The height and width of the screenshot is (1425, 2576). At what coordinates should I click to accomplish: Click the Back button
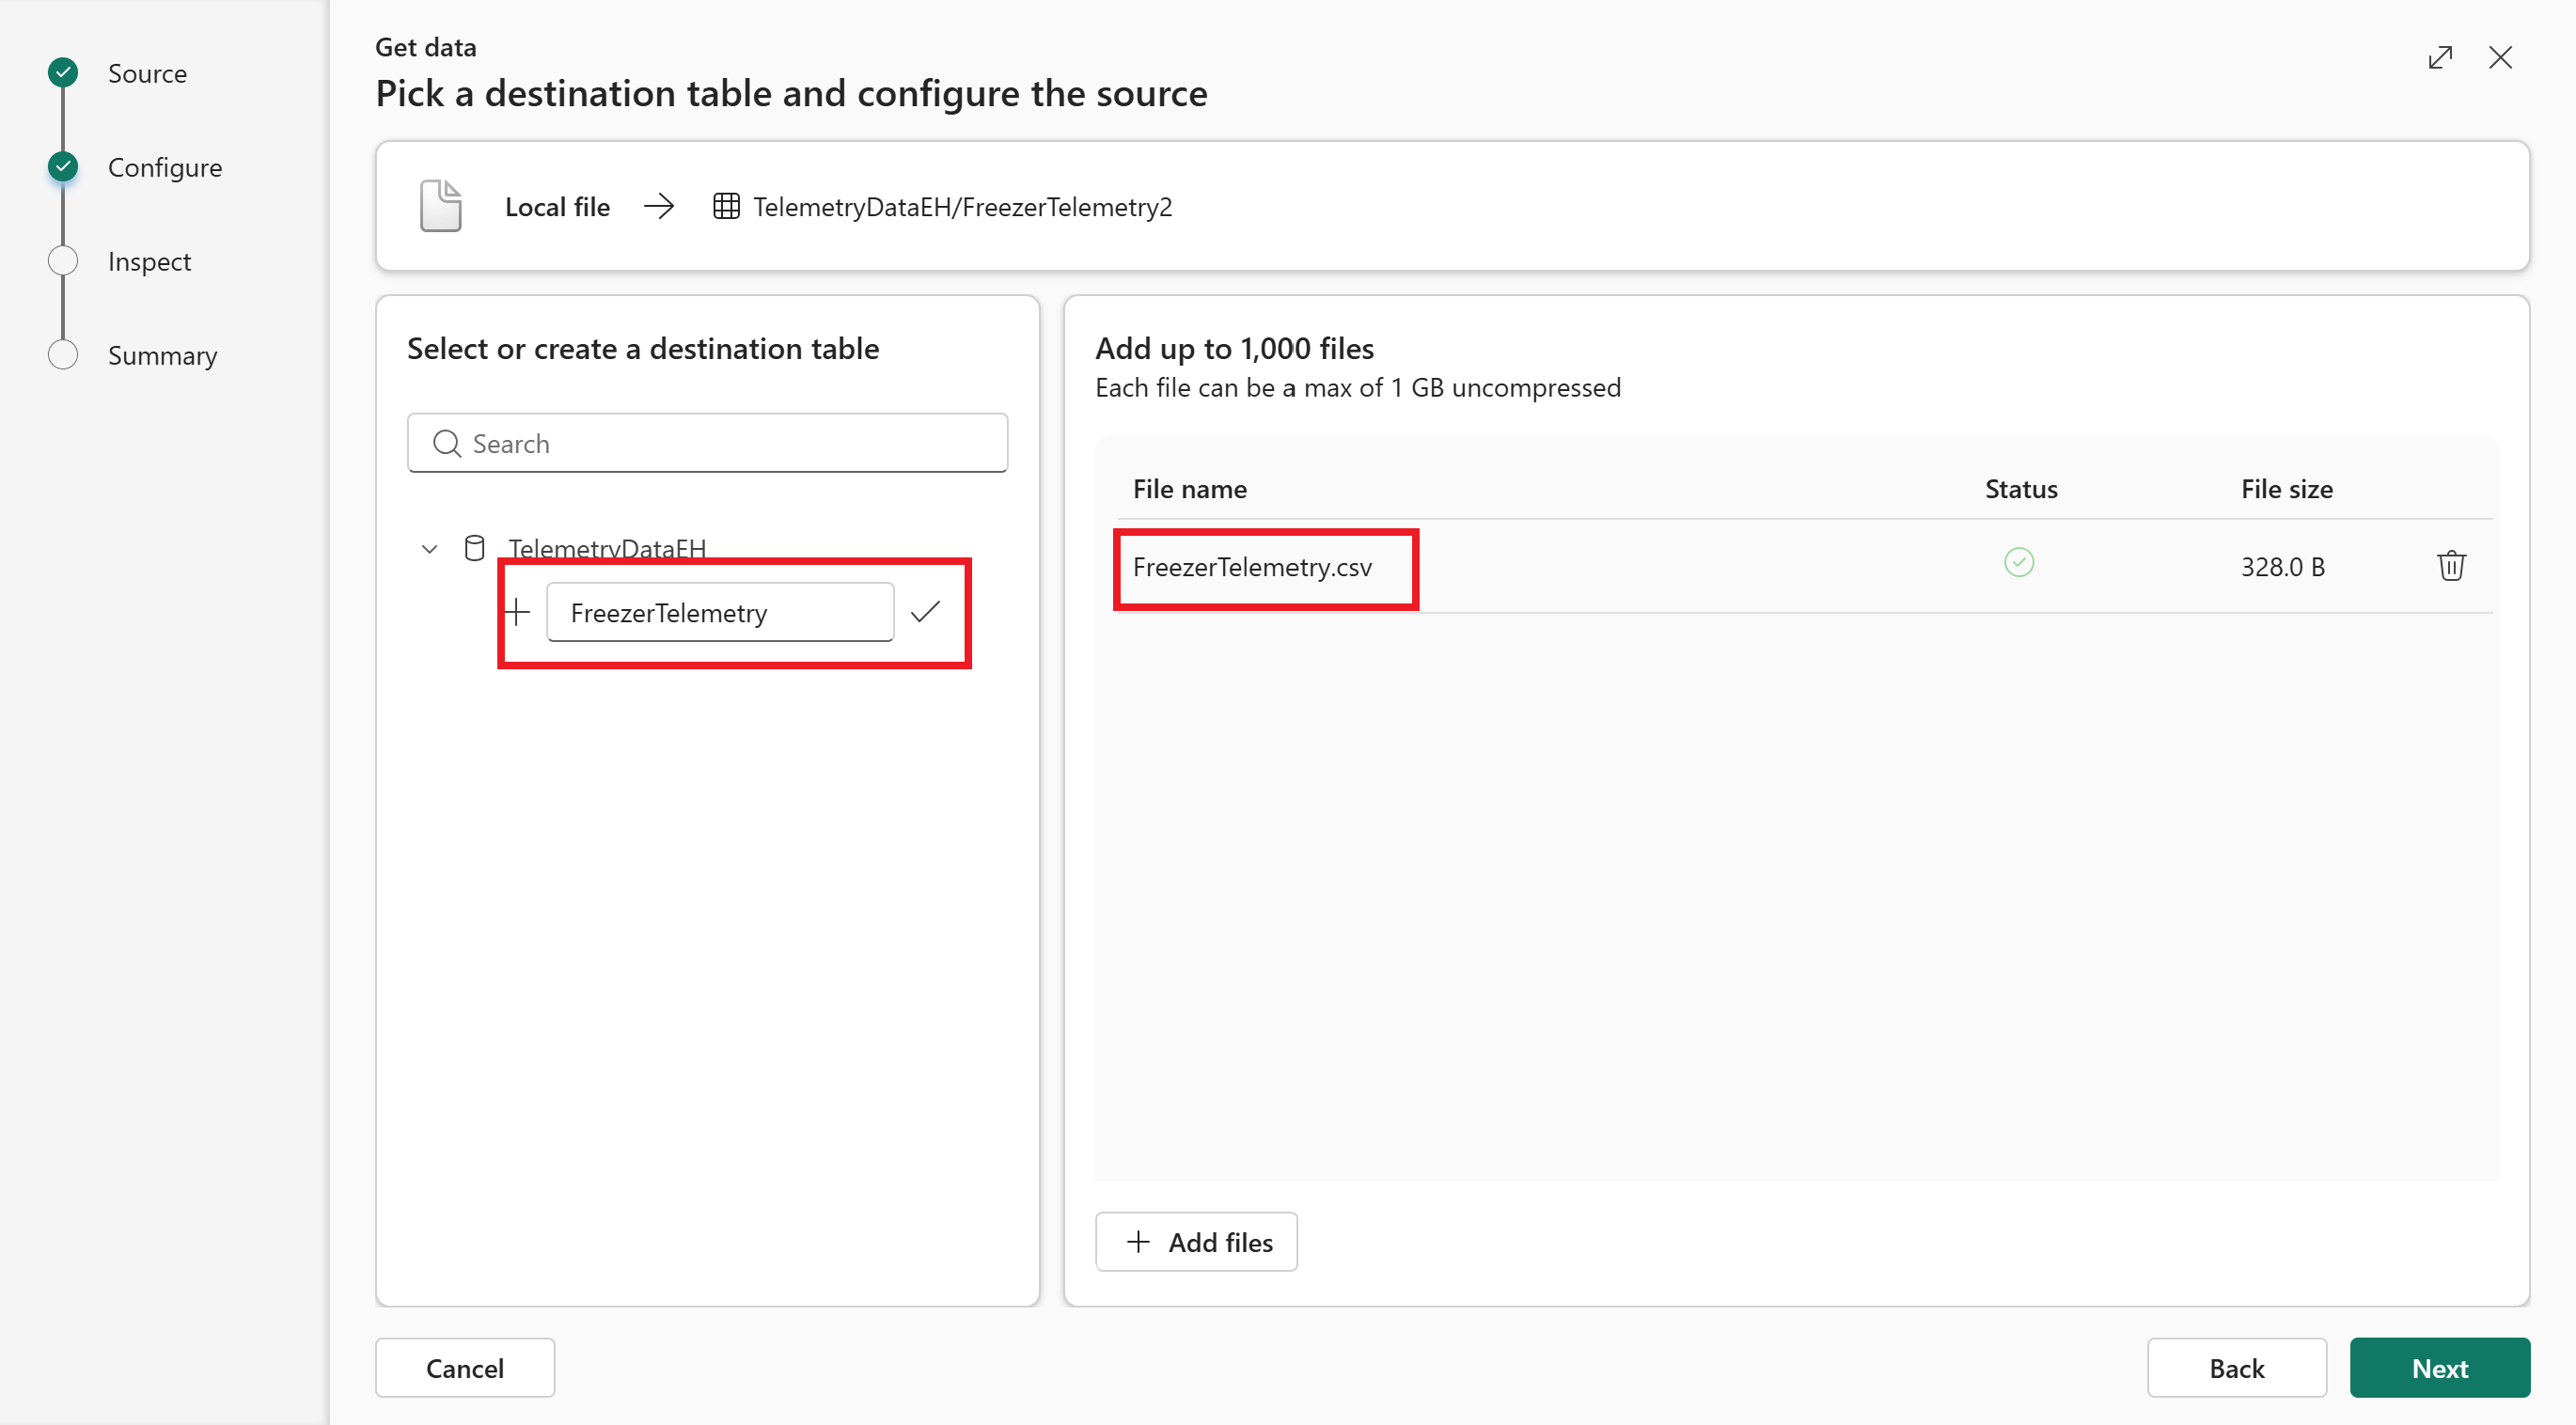(x=2237, y=1367)
